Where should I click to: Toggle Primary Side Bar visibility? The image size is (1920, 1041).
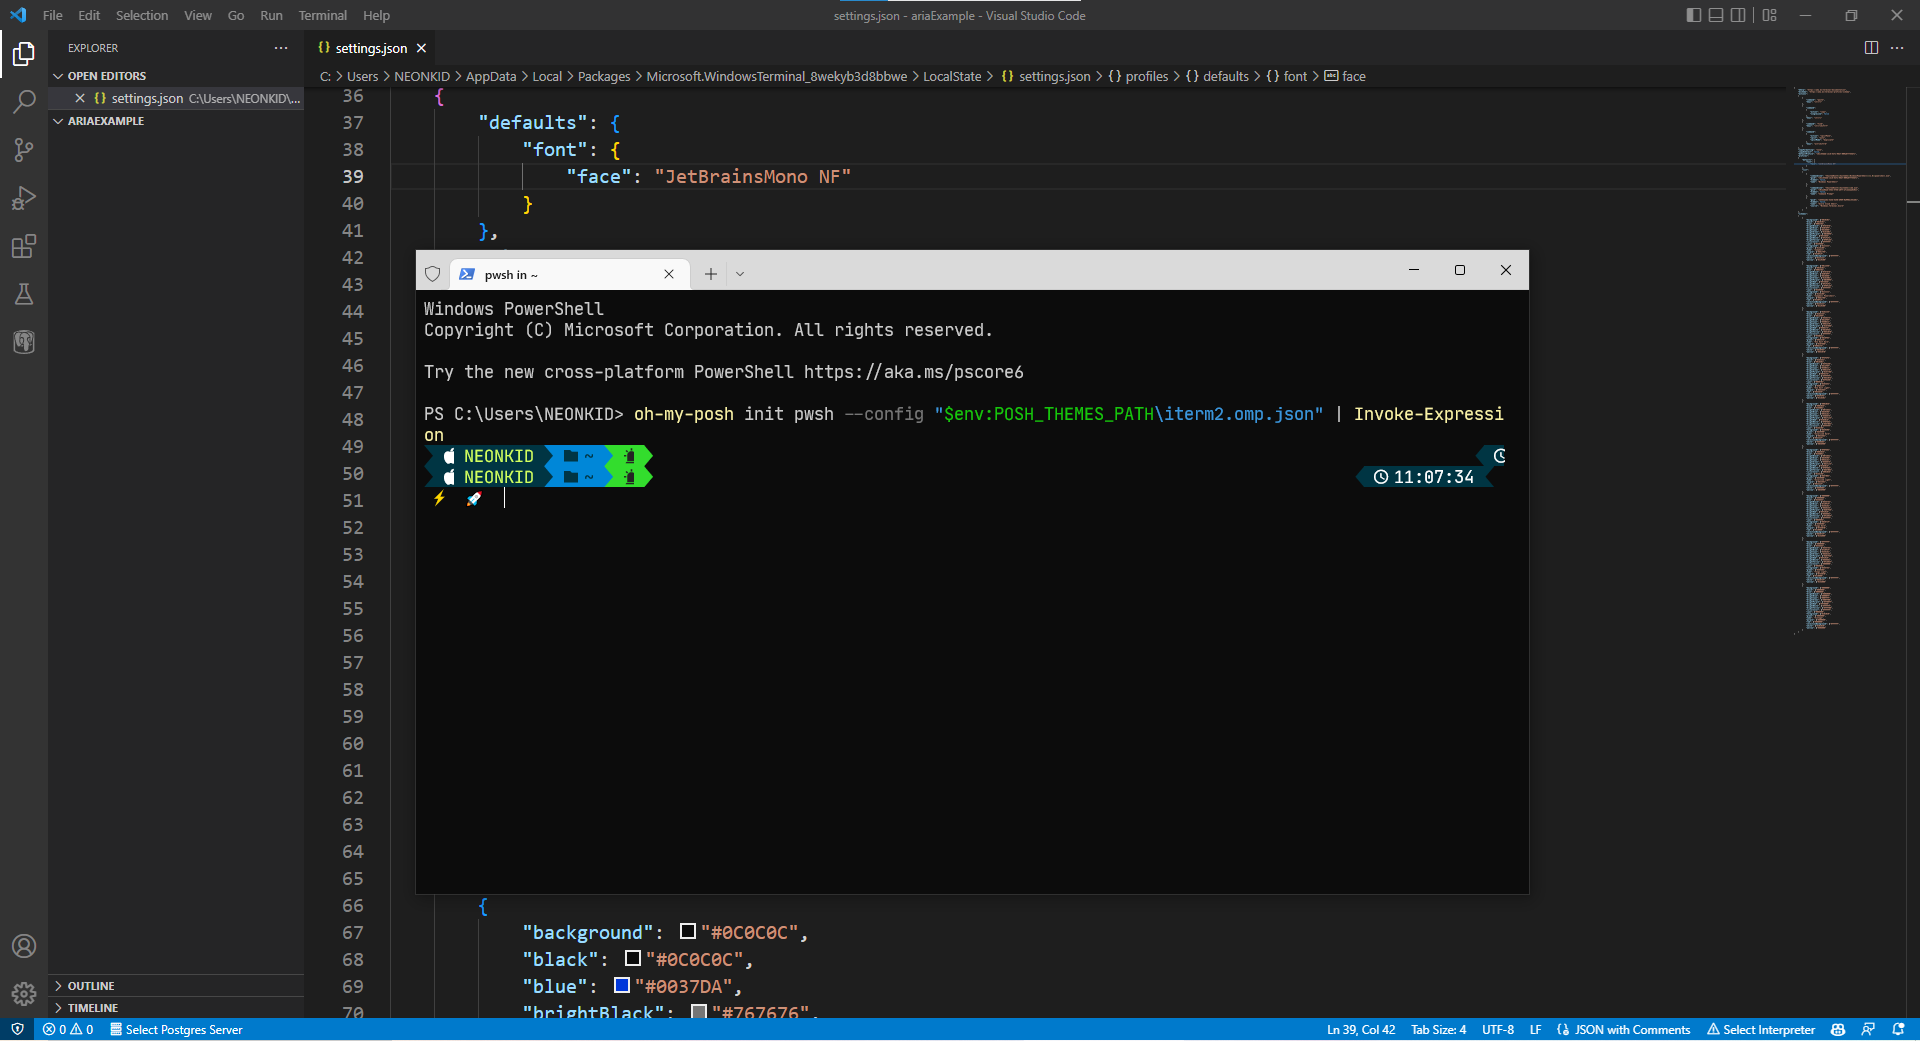coord(1693,15)
